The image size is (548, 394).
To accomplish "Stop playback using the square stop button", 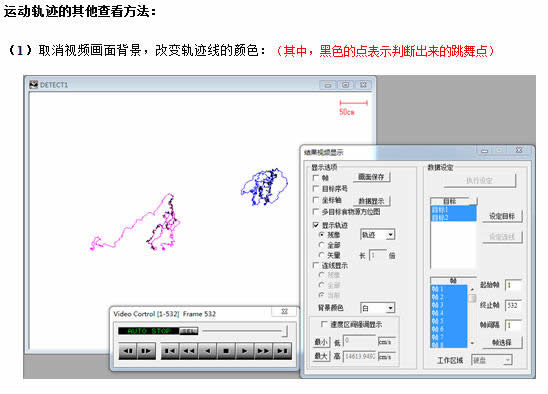I will click(226, 351).
